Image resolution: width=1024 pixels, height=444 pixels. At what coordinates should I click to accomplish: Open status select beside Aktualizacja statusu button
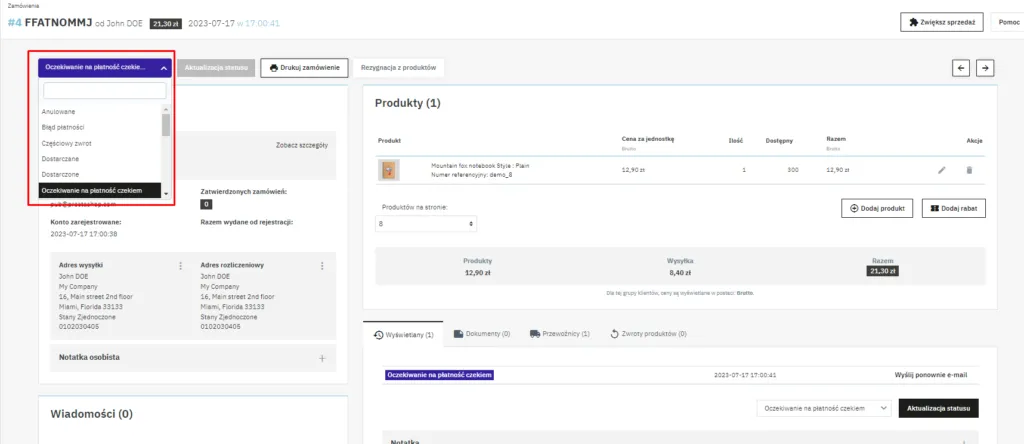pos(823,408)
